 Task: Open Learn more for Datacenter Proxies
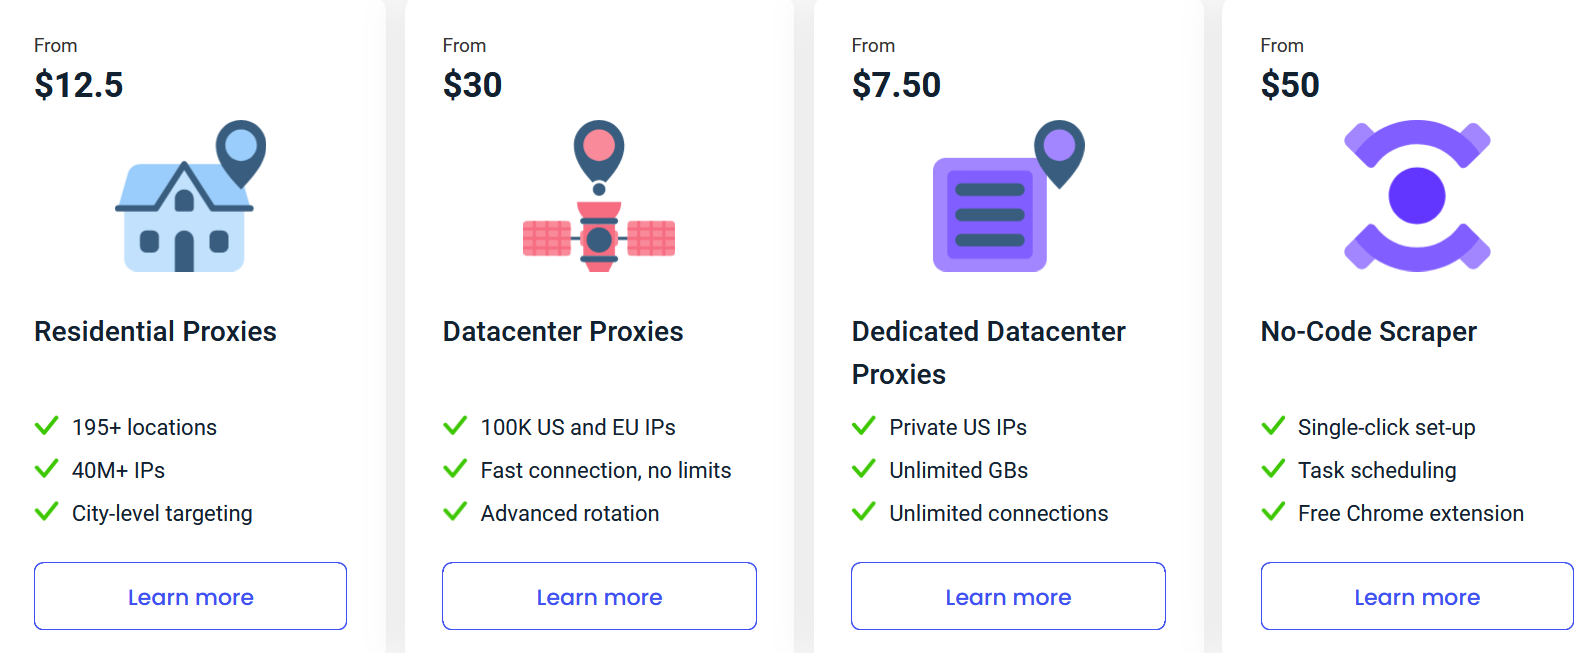[x=599, y=596]
